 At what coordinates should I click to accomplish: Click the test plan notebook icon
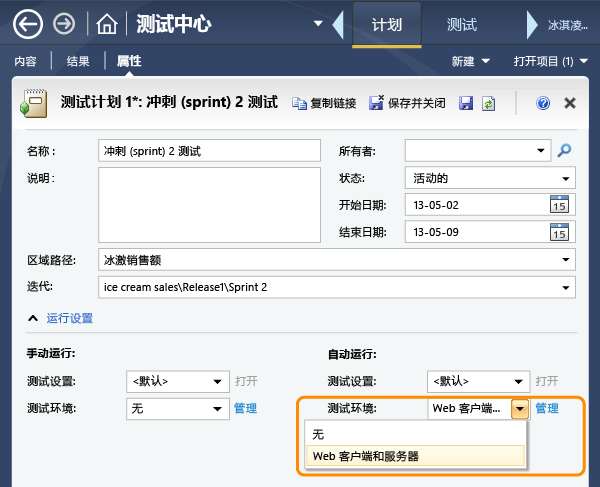pos(34,103)
